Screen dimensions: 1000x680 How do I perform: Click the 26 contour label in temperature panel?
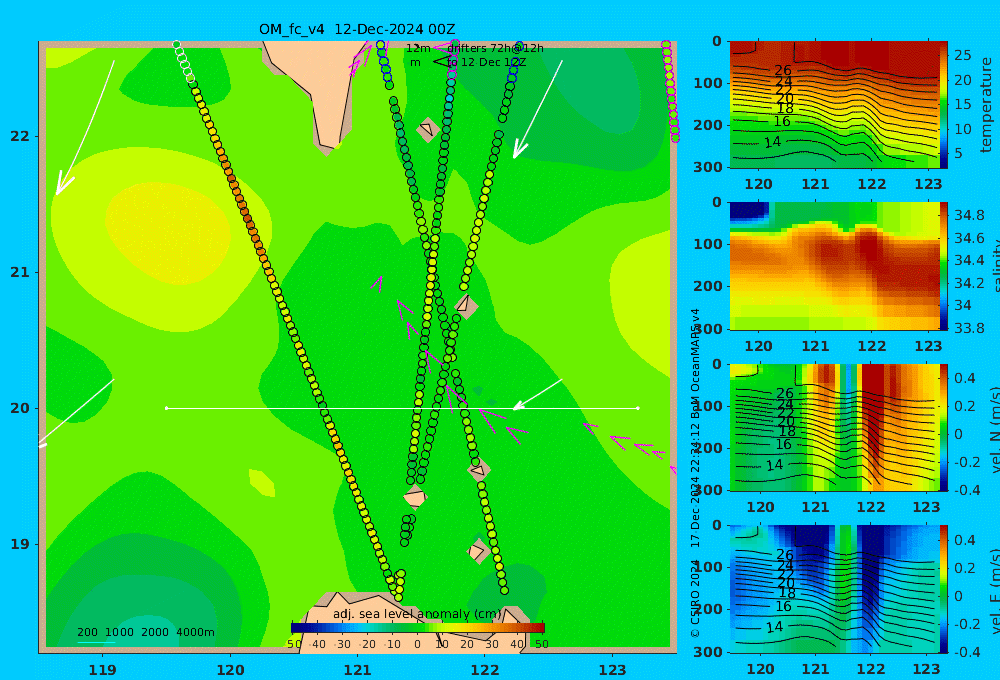point(783,70)
